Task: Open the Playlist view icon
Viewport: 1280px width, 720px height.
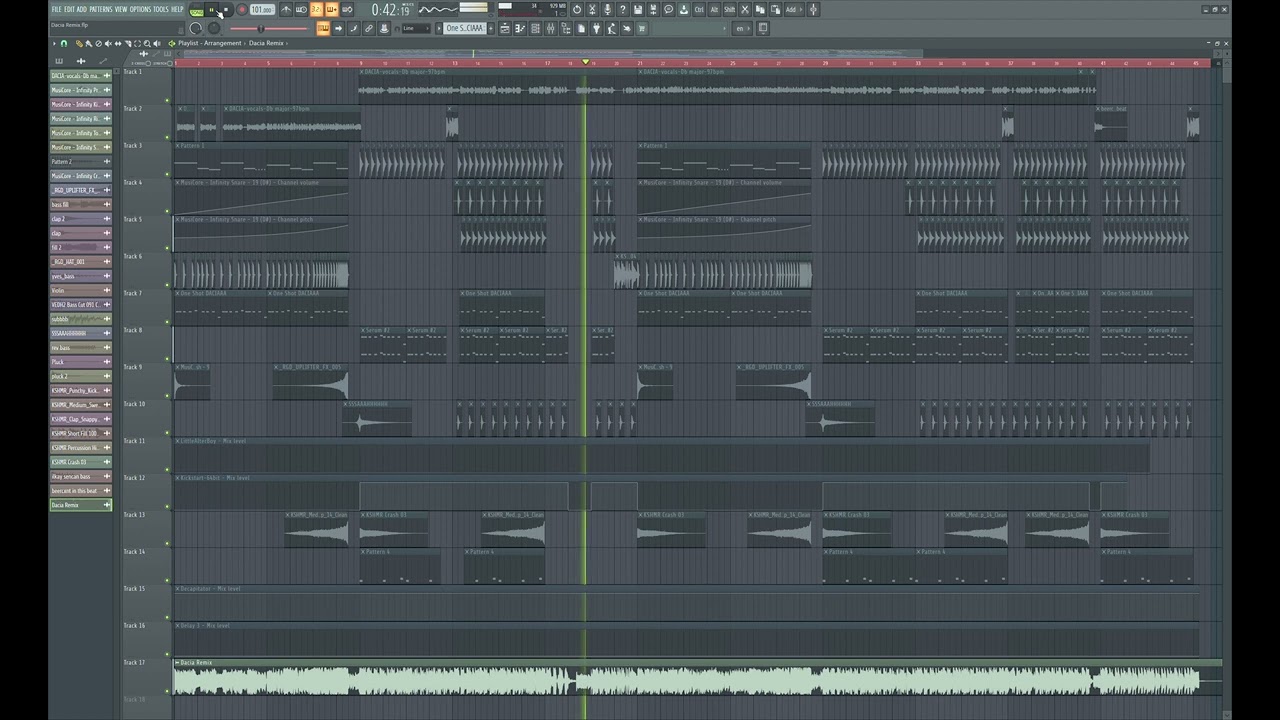Action: [505, 28]
